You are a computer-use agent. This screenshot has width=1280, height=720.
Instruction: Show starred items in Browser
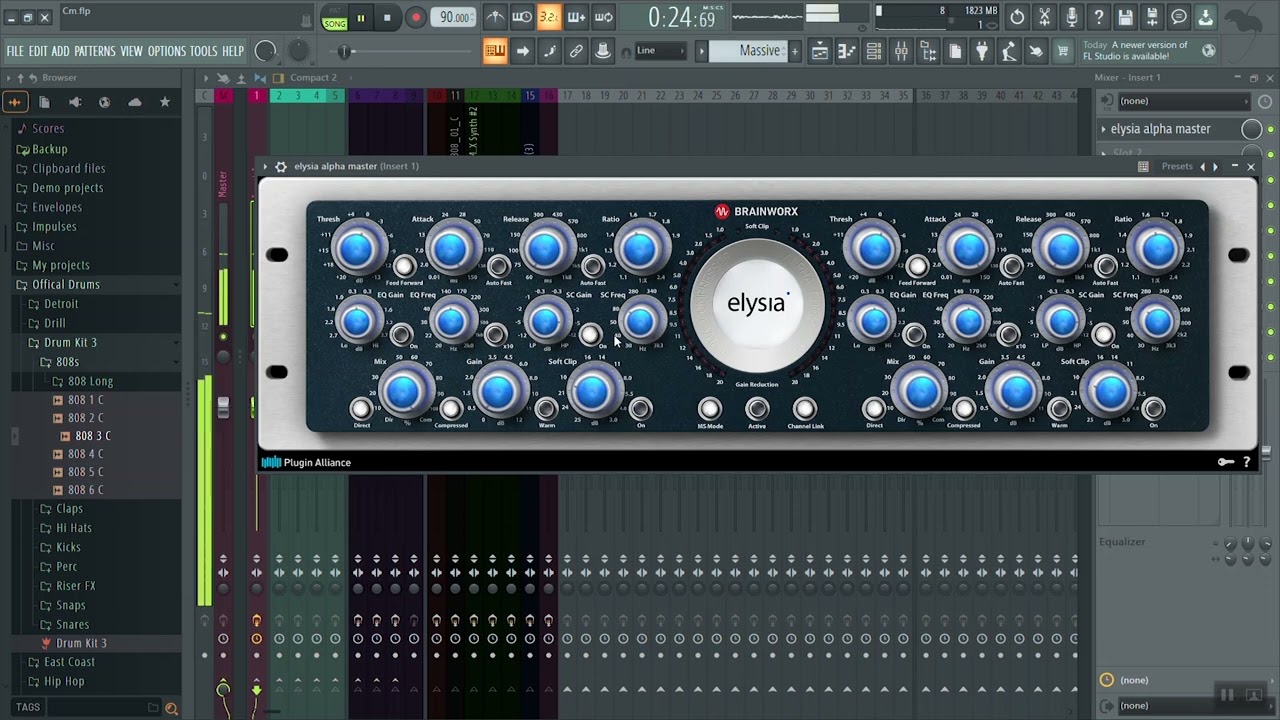pyautogui.click(x=165, y=102)
